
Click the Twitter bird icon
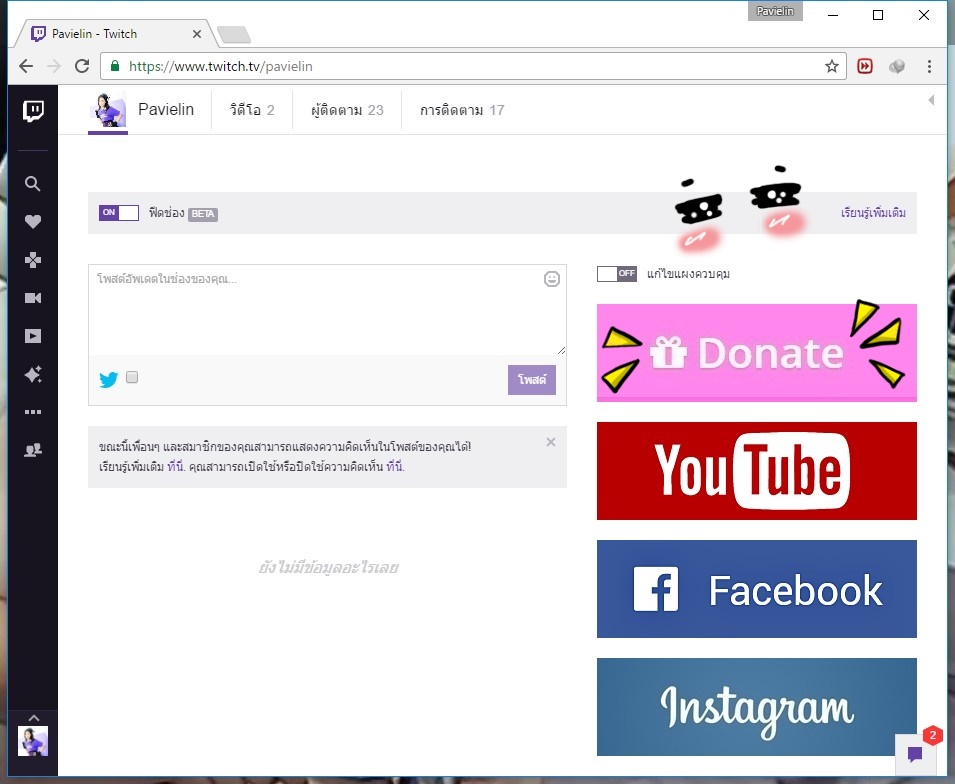(108, 380)
